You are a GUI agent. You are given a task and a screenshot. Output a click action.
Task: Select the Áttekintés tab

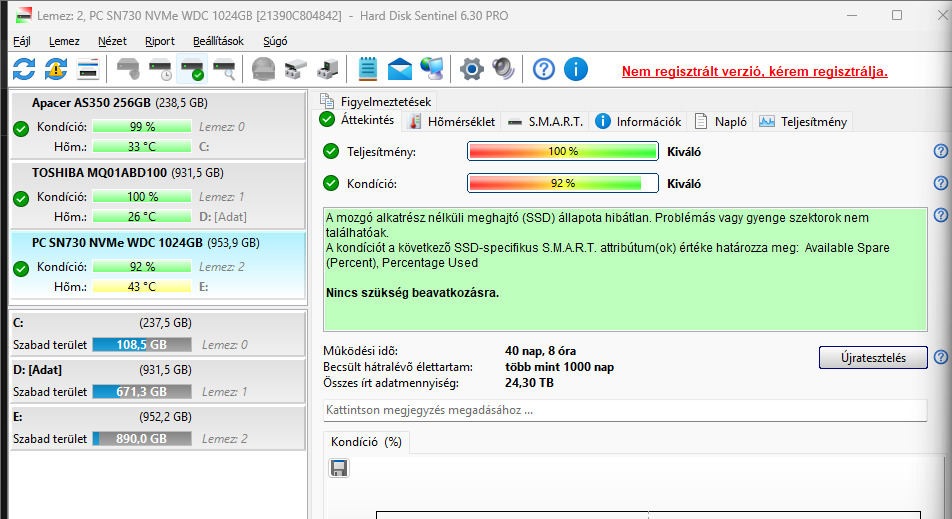[x=357, y=120]
